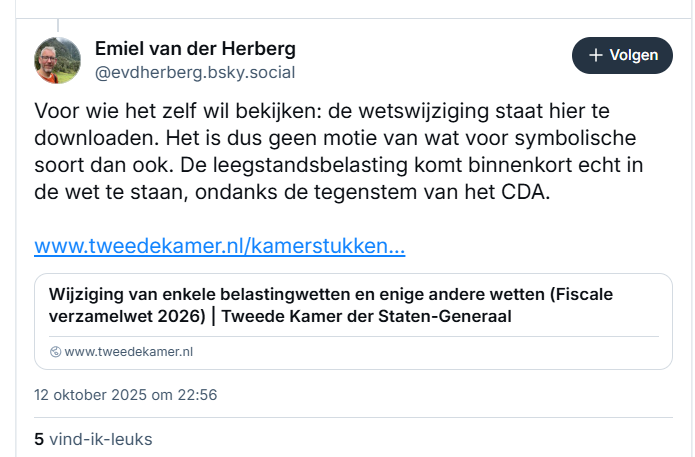Click the empty area inside the link preview card
This screenshot has height=457, width=695.
click(450, 352)
